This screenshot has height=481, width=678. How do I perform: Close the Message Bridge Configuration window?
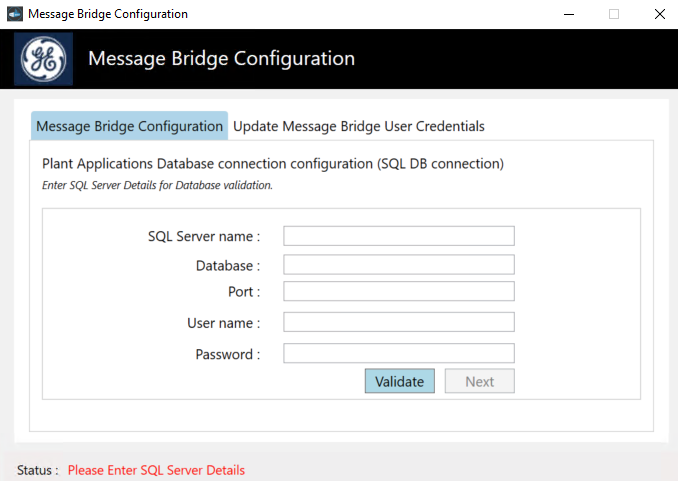pyautogui.click(x=660, y=14)
